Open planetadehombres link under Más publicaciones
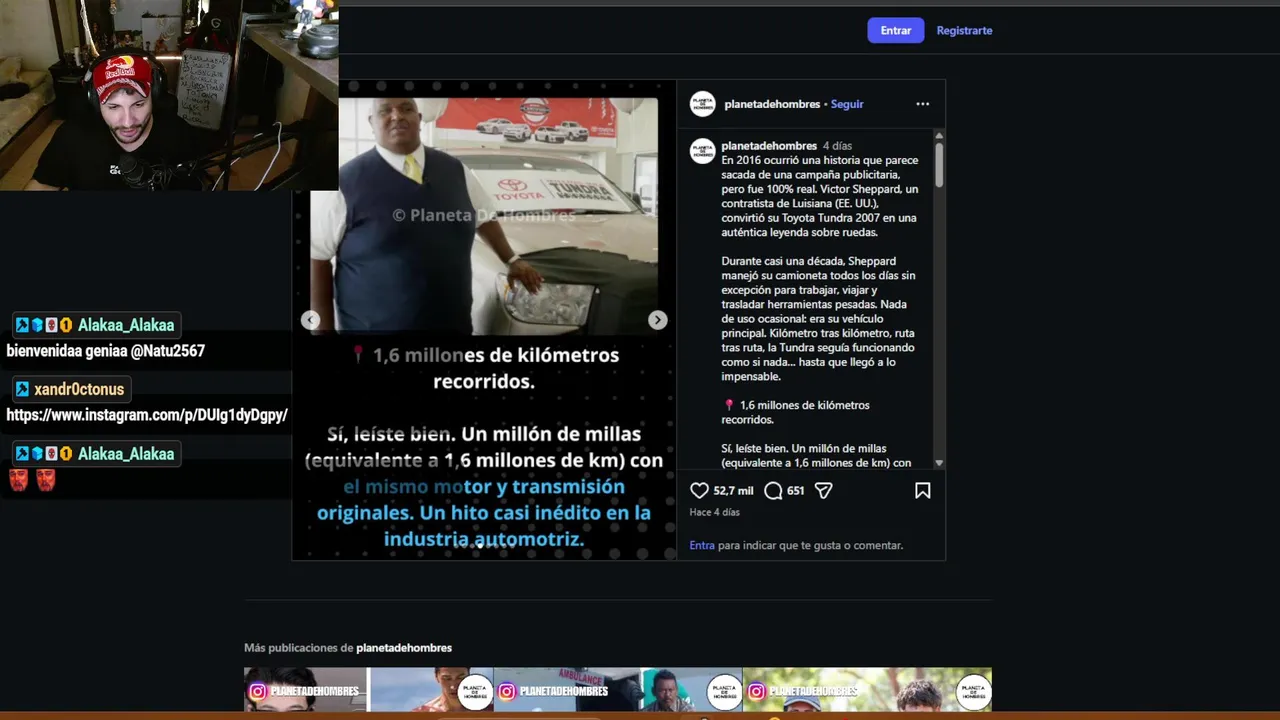Image resolution: width=1280 pixels, height=720 pixels. click(404, 648)
